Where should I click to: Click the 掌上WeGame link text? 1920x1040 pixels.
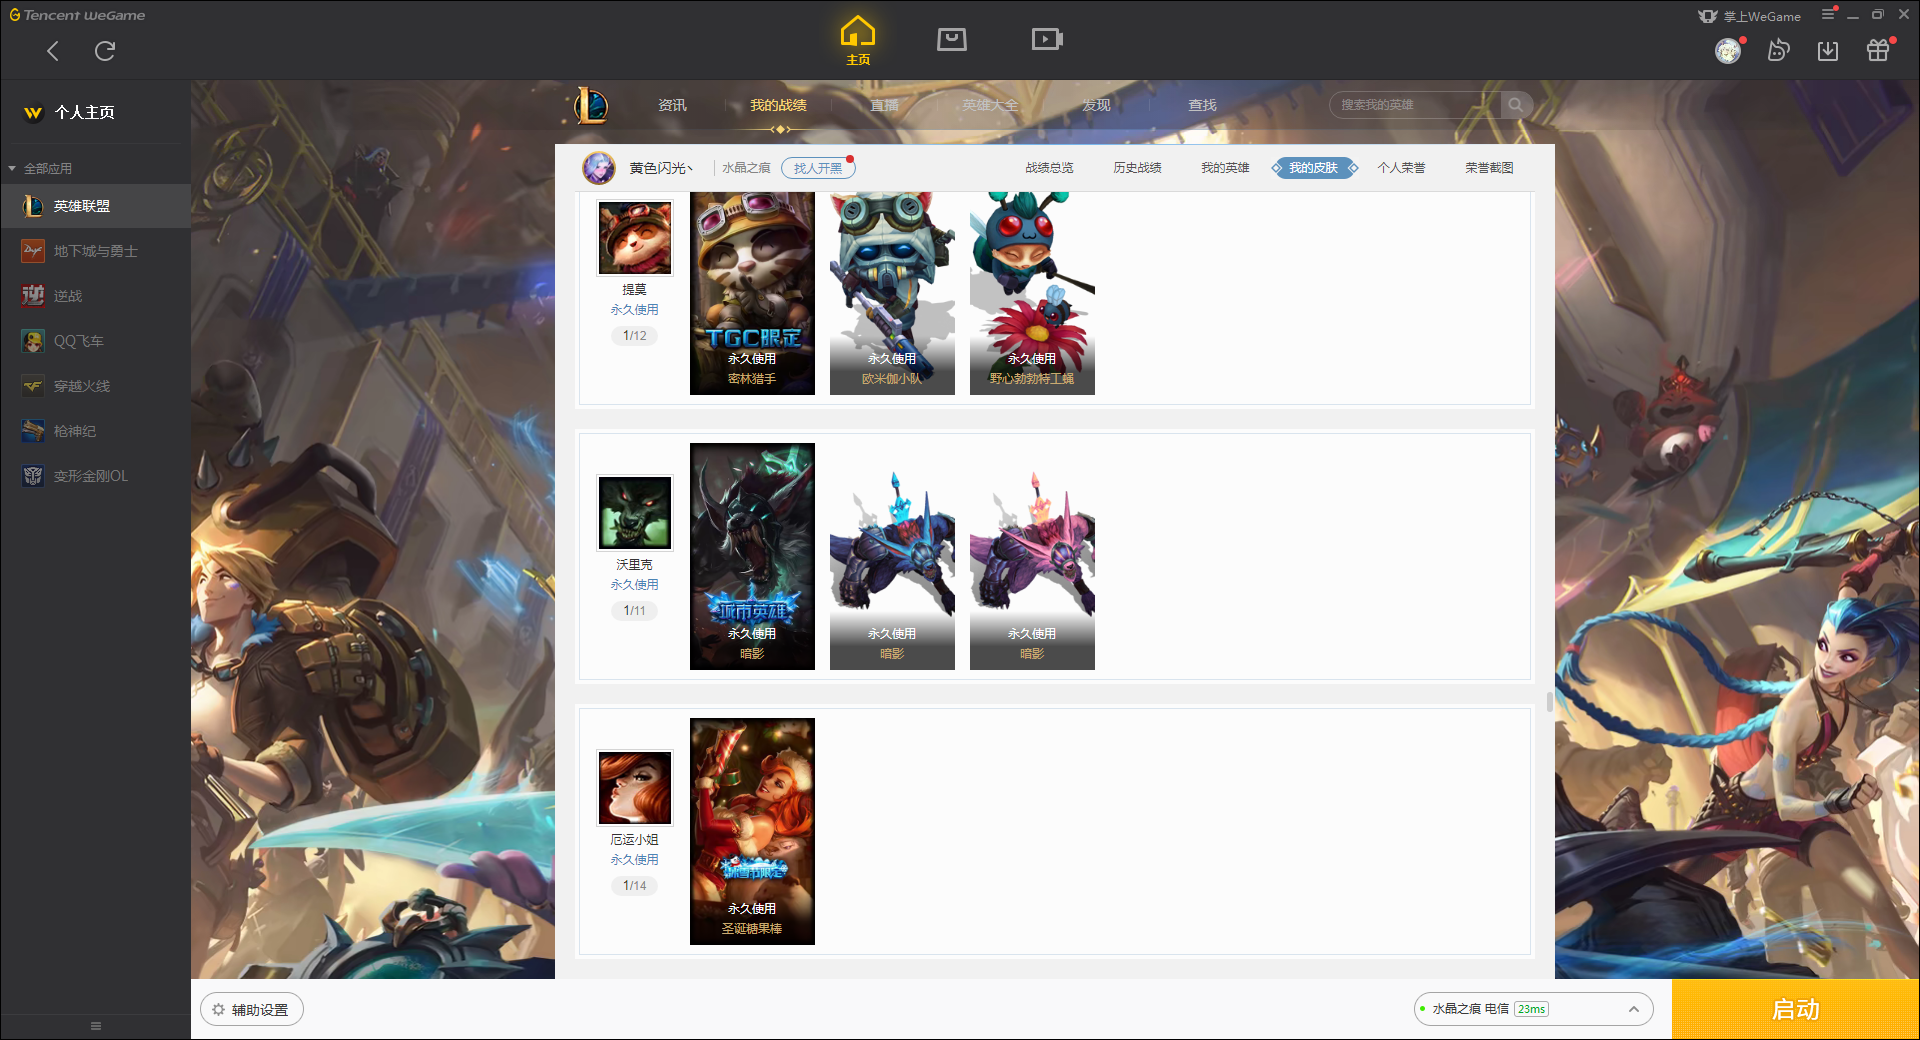1761,16
